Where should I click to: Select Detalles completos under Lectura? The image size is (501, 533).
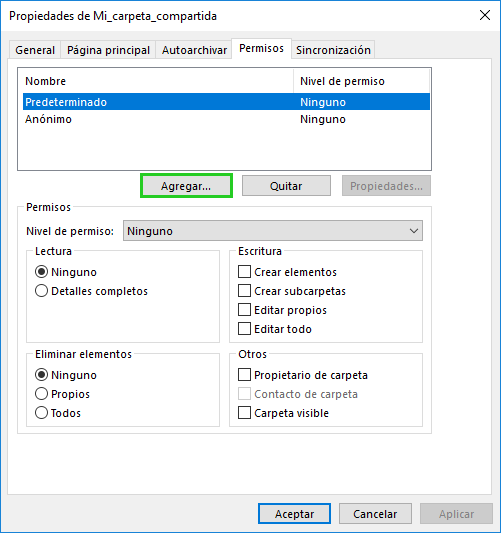pyautogui.click(x=91, y=291)
